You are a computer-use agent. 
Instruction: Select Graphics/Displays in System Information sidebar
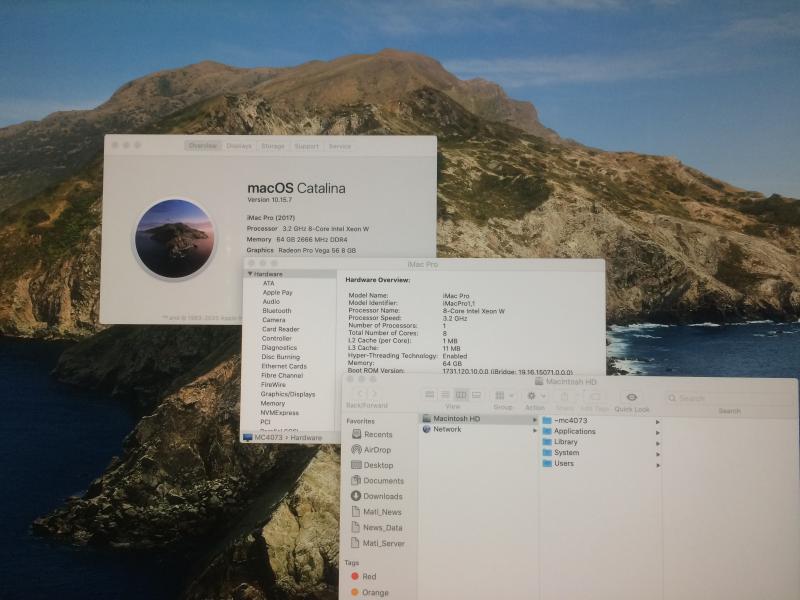pos(287,394)
